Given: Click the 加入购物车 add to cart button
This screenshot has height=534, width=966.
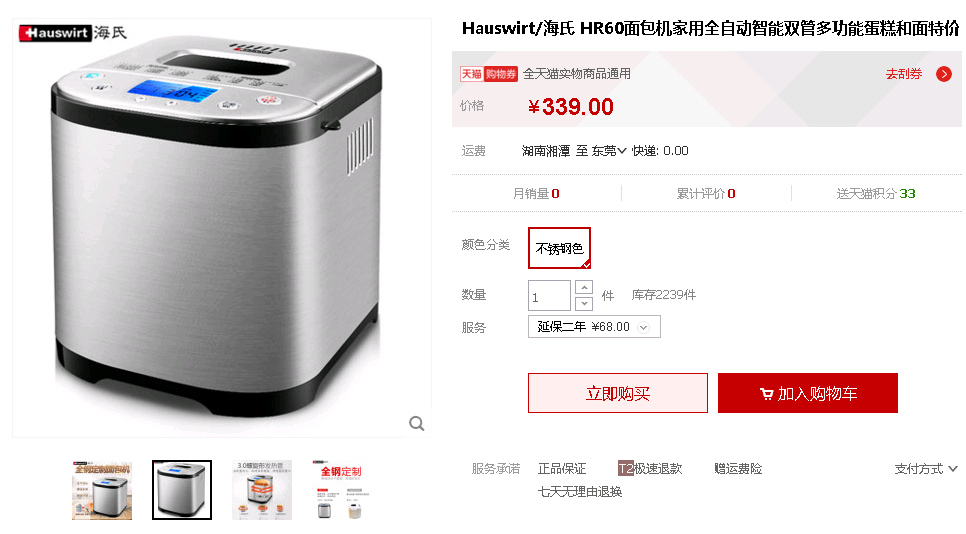Looking at the screenshot, I should tap(808, 393).
